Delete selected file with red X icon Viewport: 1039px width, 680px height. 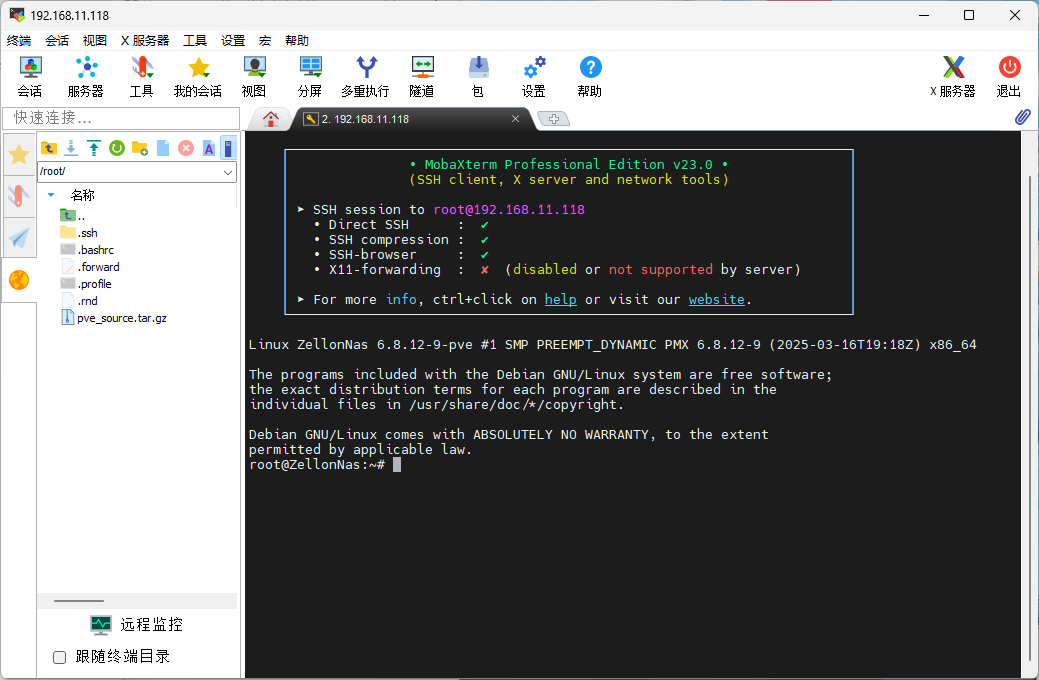pos(186,148)
